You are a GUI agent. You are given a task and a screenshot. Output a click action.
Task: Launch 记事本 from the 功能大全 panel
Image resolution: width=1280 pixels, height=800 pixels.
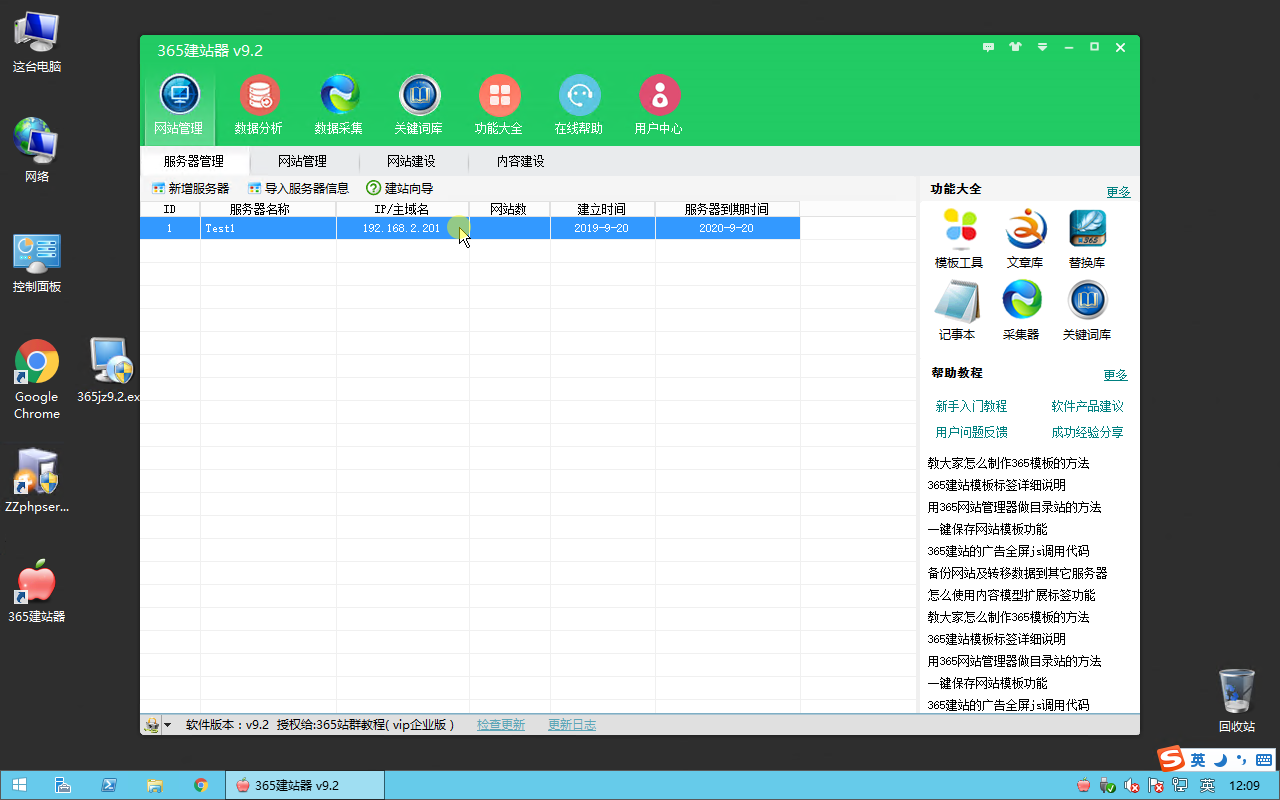pyautogui.click(x=957, y=311)
